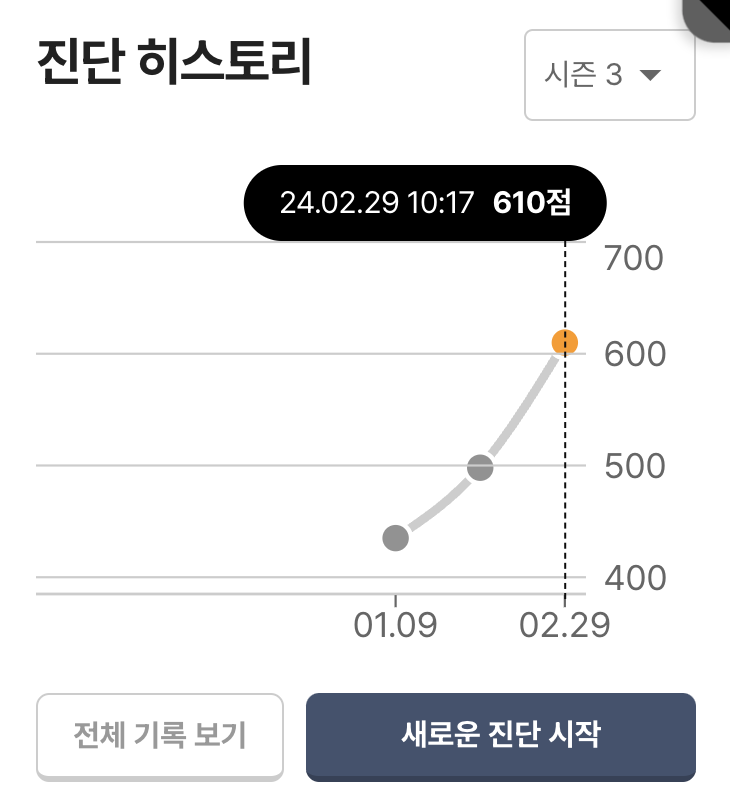Click the black 24.02.29 10:17 610점 tooltip
The width and height of the screenshot is (730, 800).
425,203
